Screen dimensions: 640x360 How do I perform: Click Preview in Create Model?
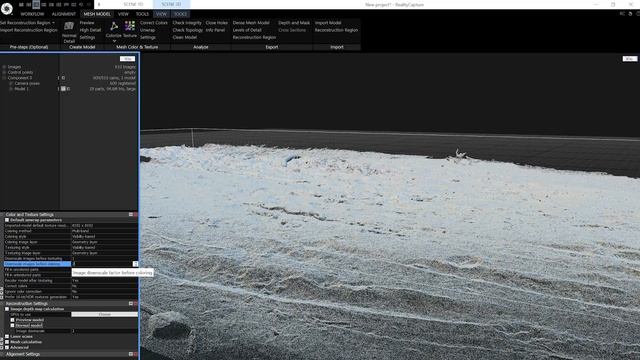point(87,23)
